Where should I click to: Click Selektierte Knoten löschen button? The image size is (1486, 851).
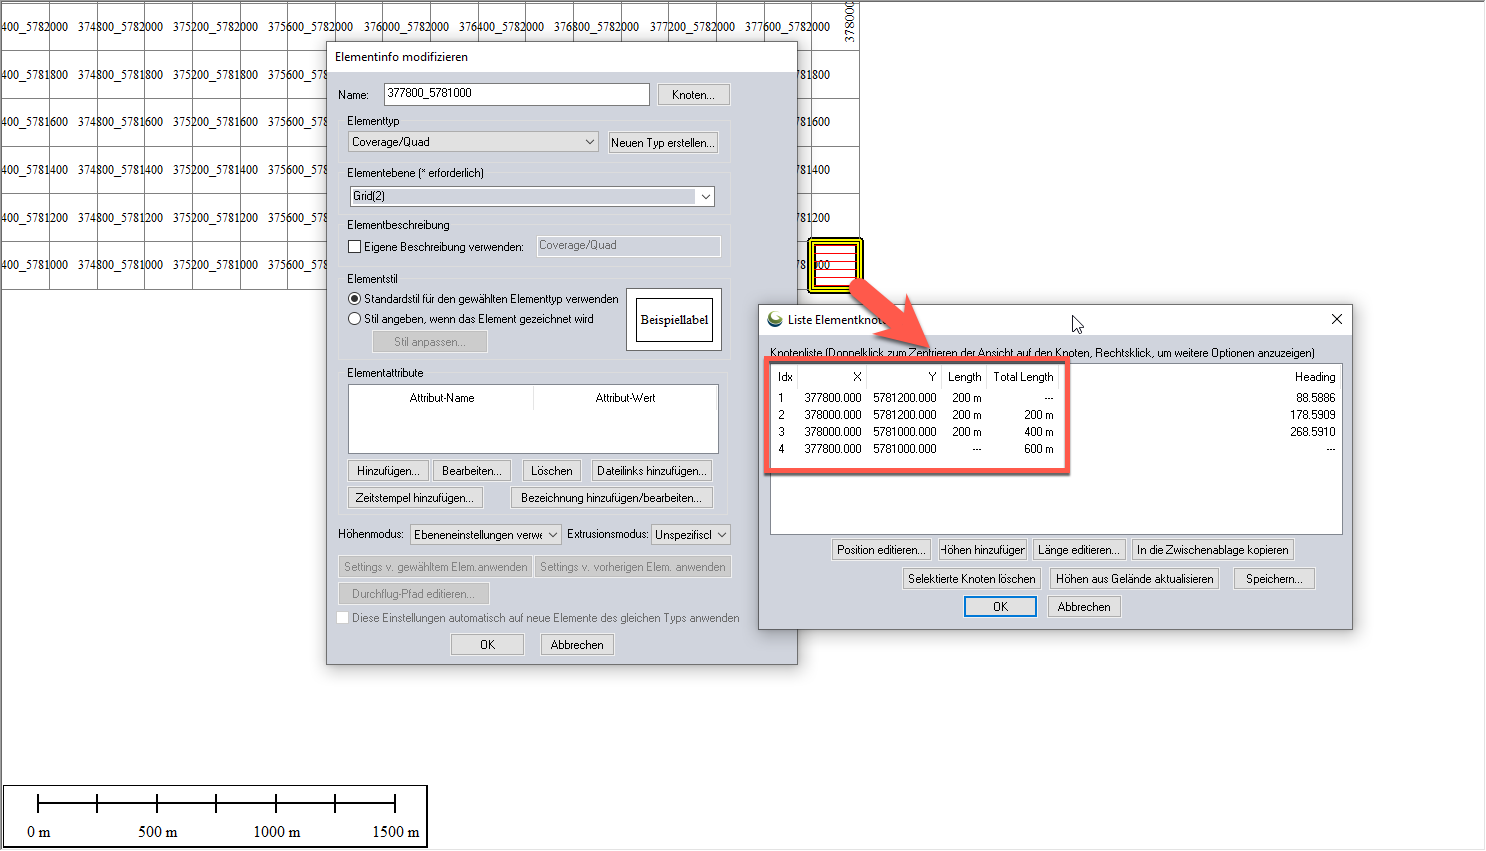(x=972, y=579)
